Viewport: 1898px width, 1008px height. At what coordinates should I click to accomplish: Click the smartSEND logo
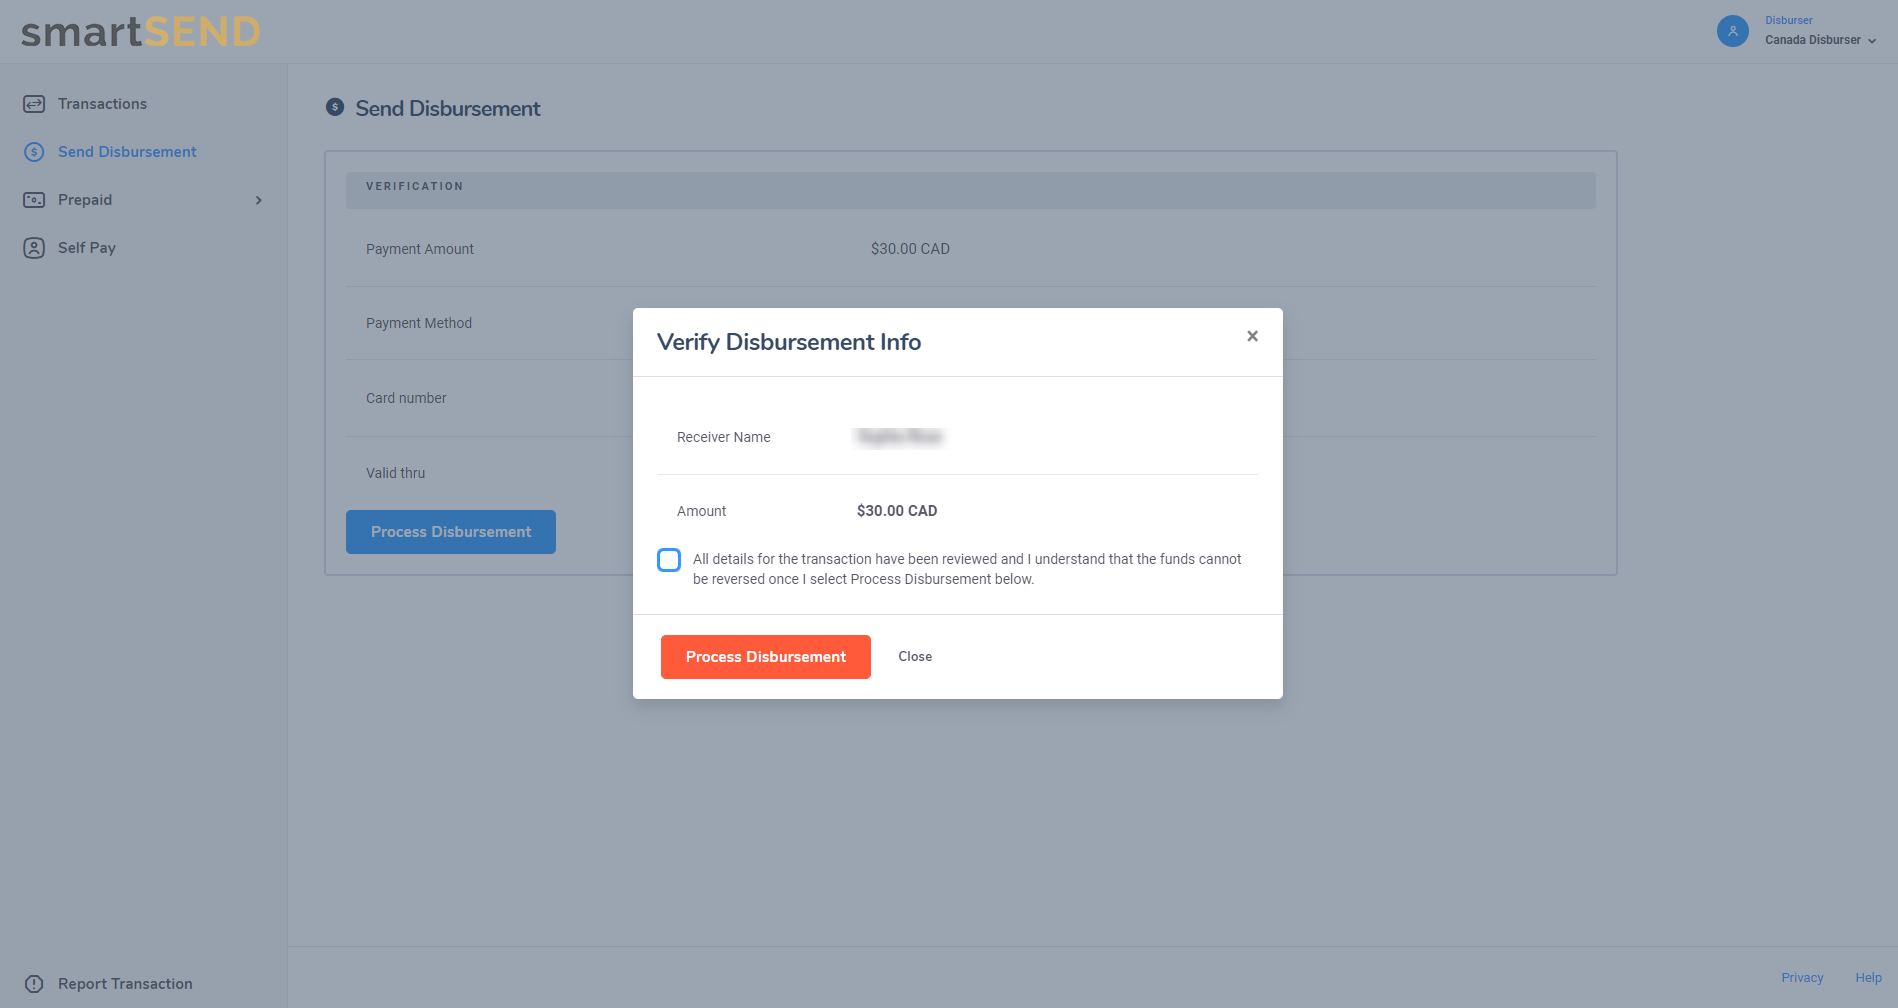tap(141, 32)
